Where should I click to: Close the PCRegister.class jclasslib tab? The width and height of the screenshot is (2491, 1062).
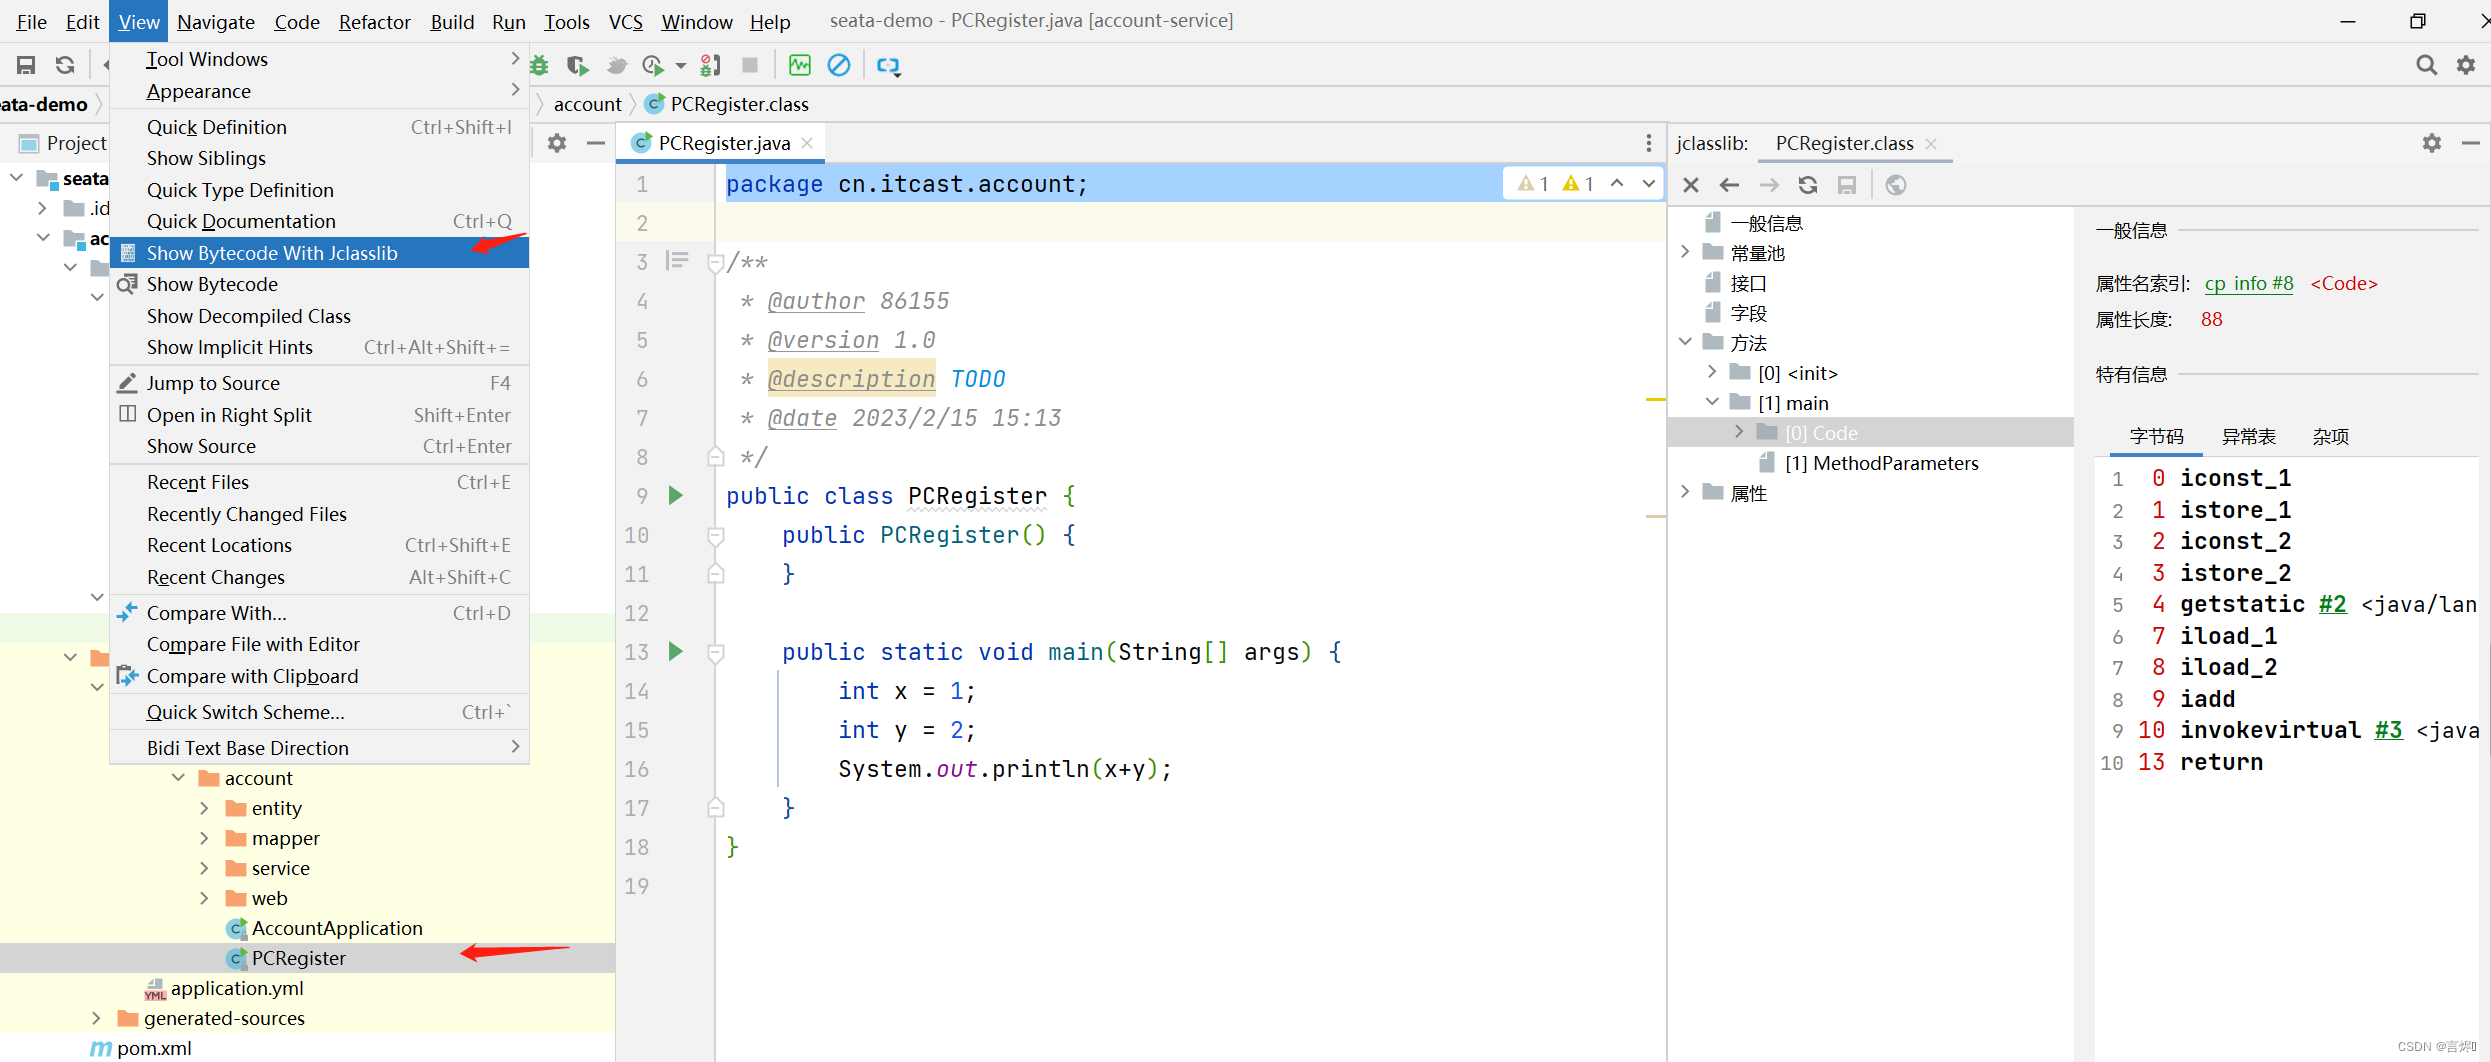(x=1932, y=144)
